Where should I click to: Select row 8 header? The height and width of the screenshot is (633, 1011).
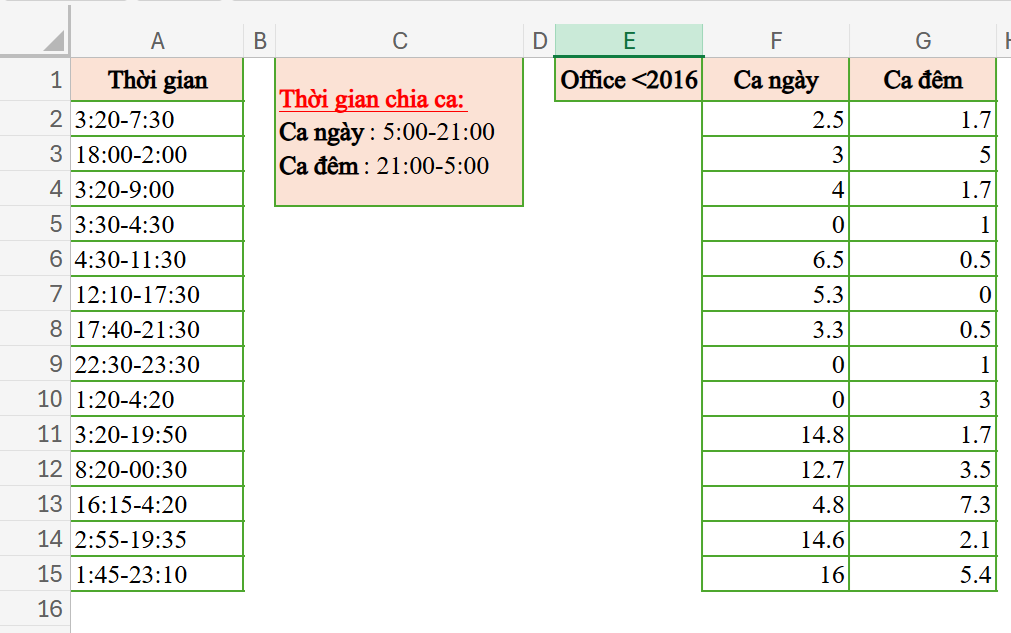[x=52, y=329]
